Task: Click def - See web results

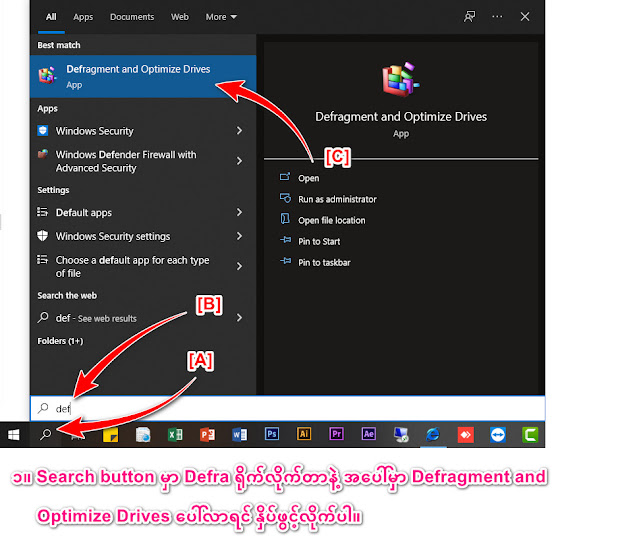Action: (x=143, y=318)
